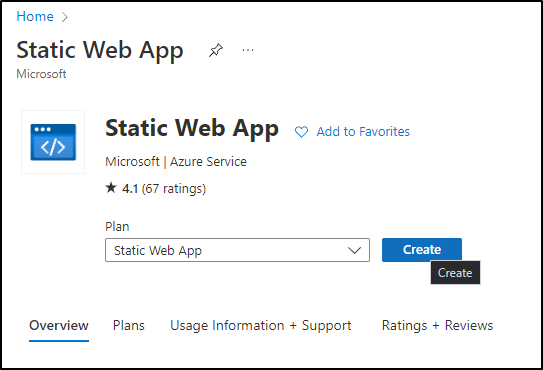Open the more options ellipsis menu
Screen dimensions: 543x370
point(248,50)
